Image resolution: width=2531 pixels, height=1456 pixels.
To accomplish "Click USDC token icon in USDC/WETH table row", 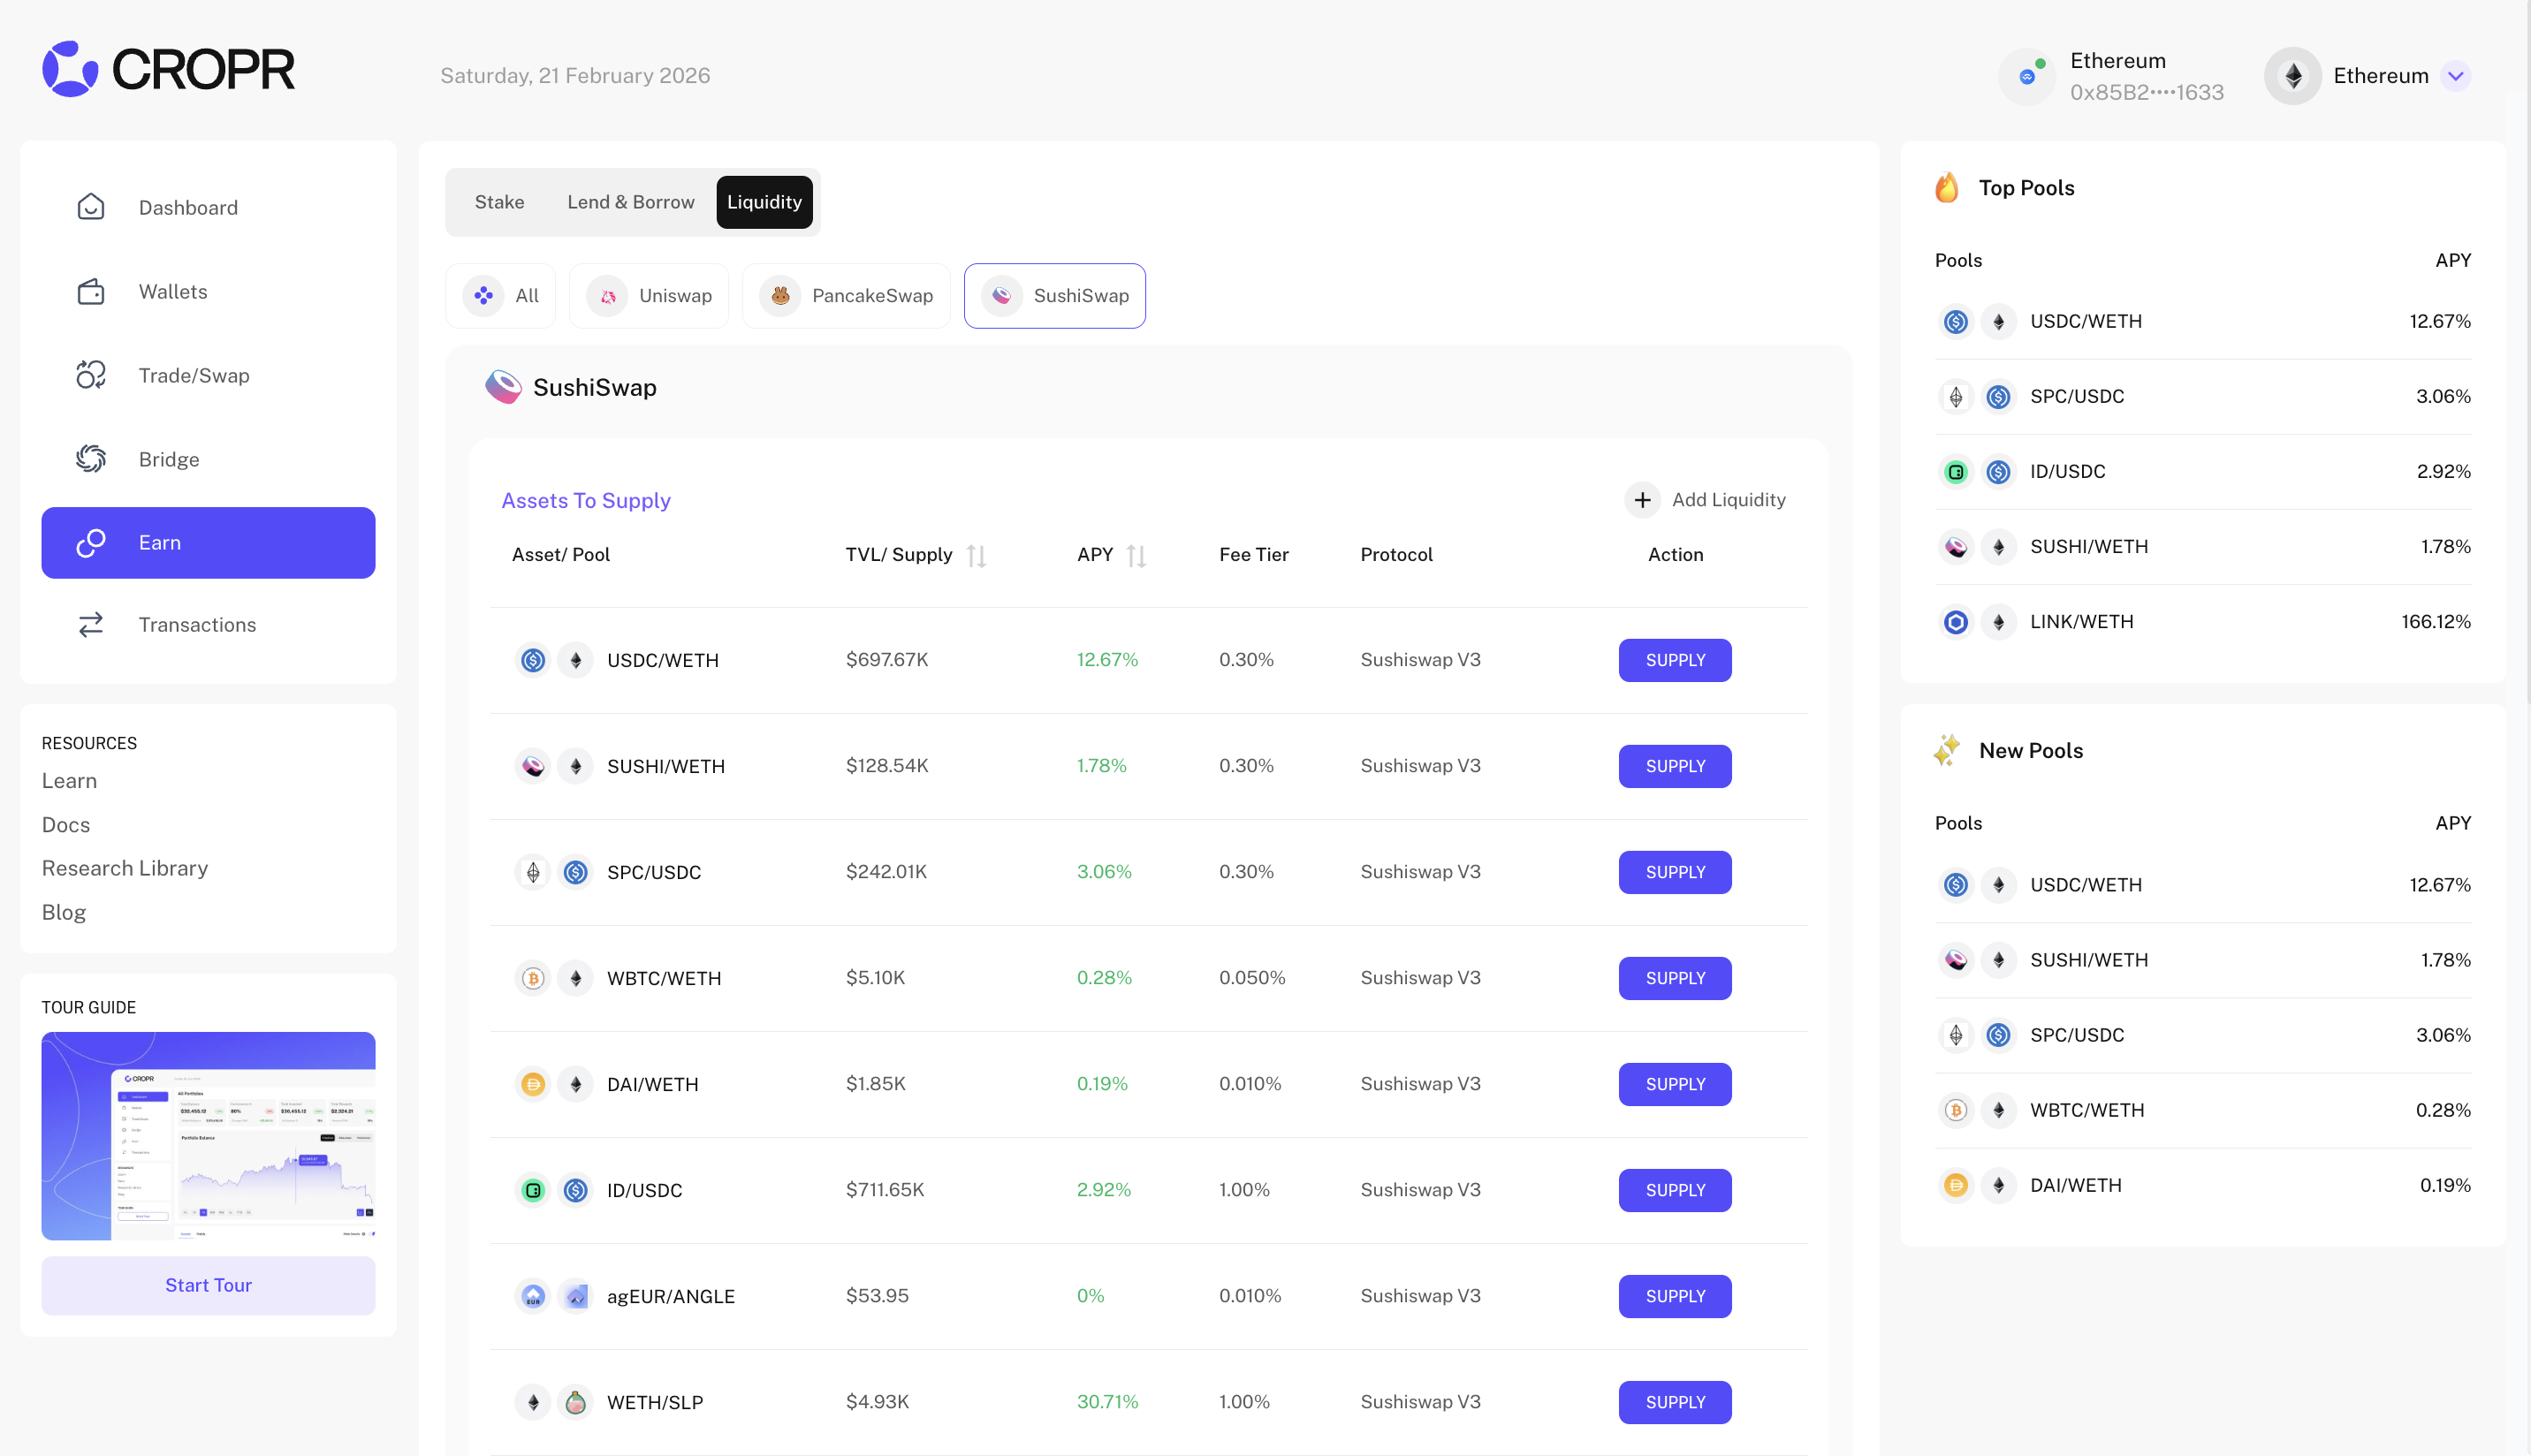I will click(x=533, y=660).
